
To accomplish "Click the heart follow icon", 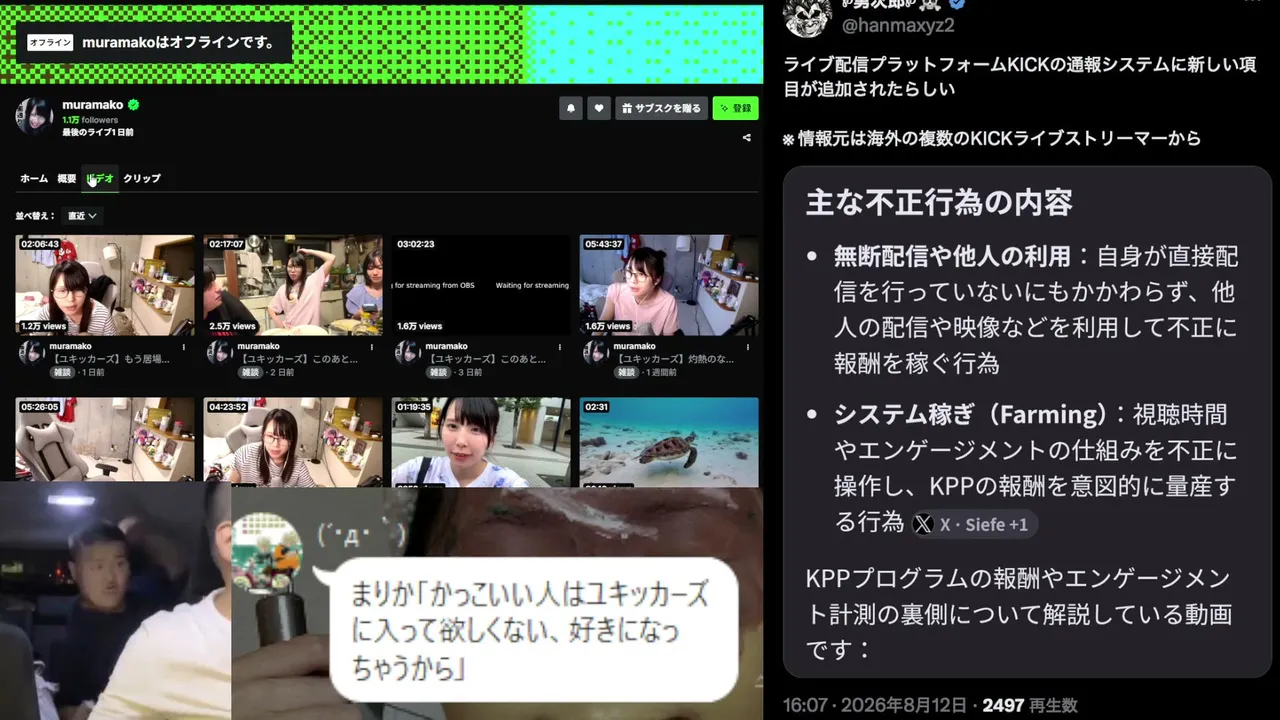I will point(599,108).
